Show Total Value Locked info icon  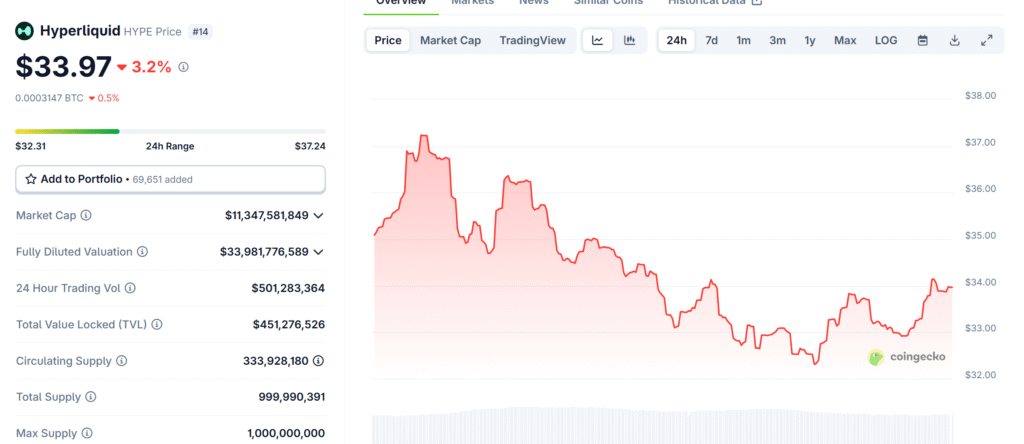(x=157, y=325)
